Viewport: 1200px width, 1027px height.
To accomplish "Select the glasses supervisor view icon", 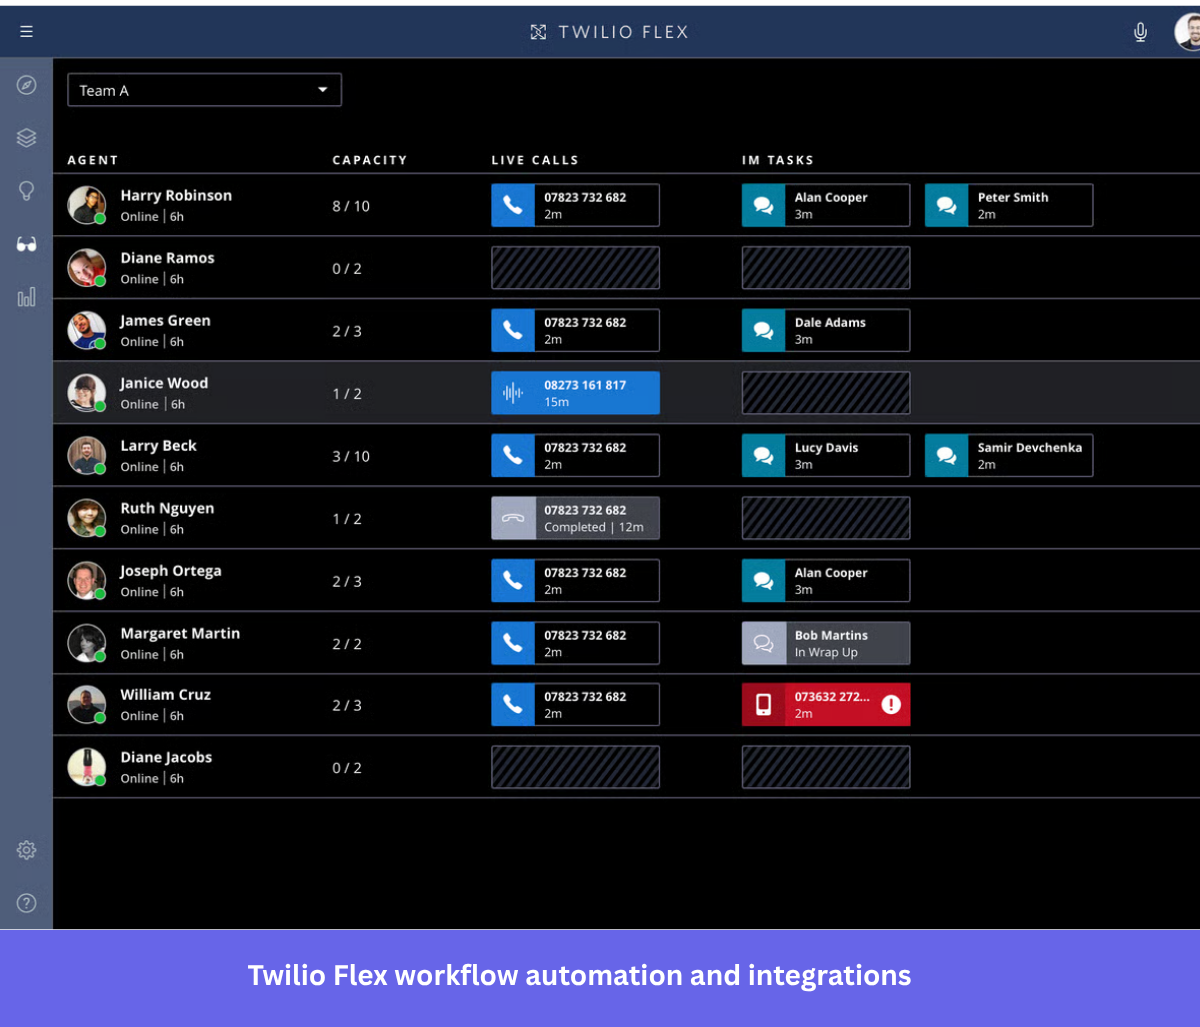I will (x=26, y=244).
